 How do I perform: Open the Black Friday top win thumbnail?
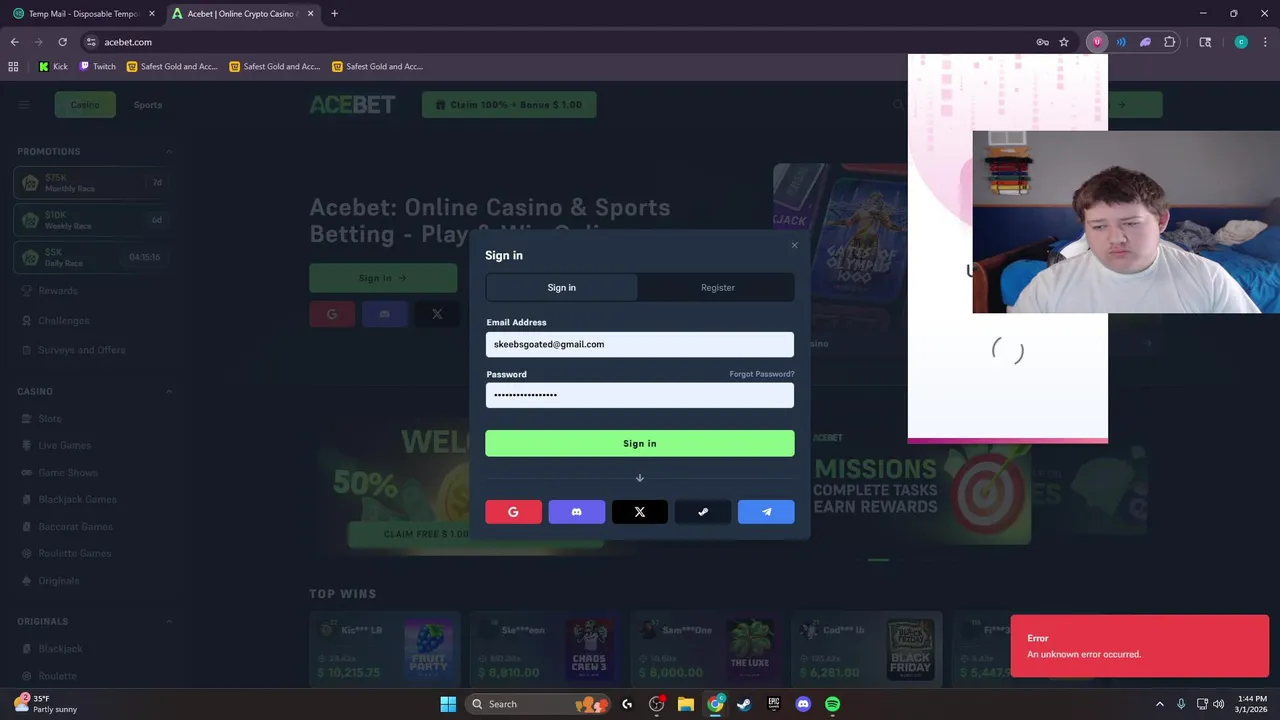910,649
